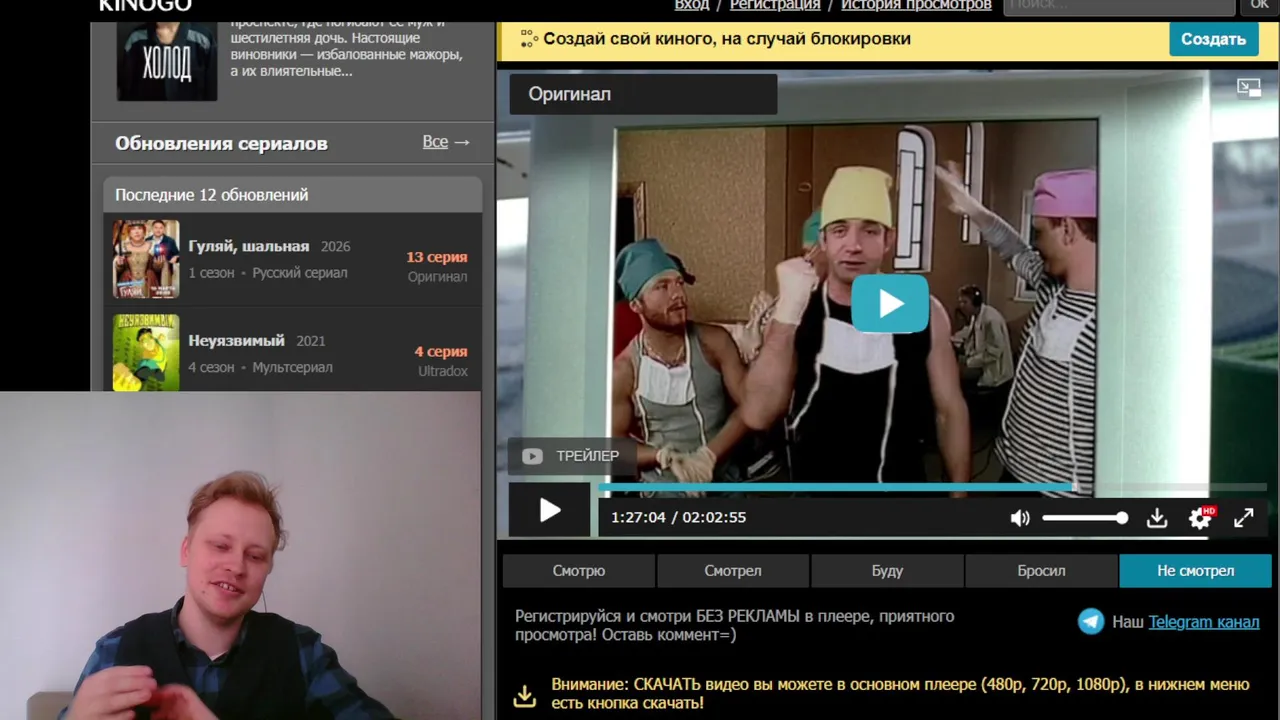Viewport: 1280px width, 720px height.
Task: Open the "Гуляй, шальная" series title
Action: [x=249, y=246]
